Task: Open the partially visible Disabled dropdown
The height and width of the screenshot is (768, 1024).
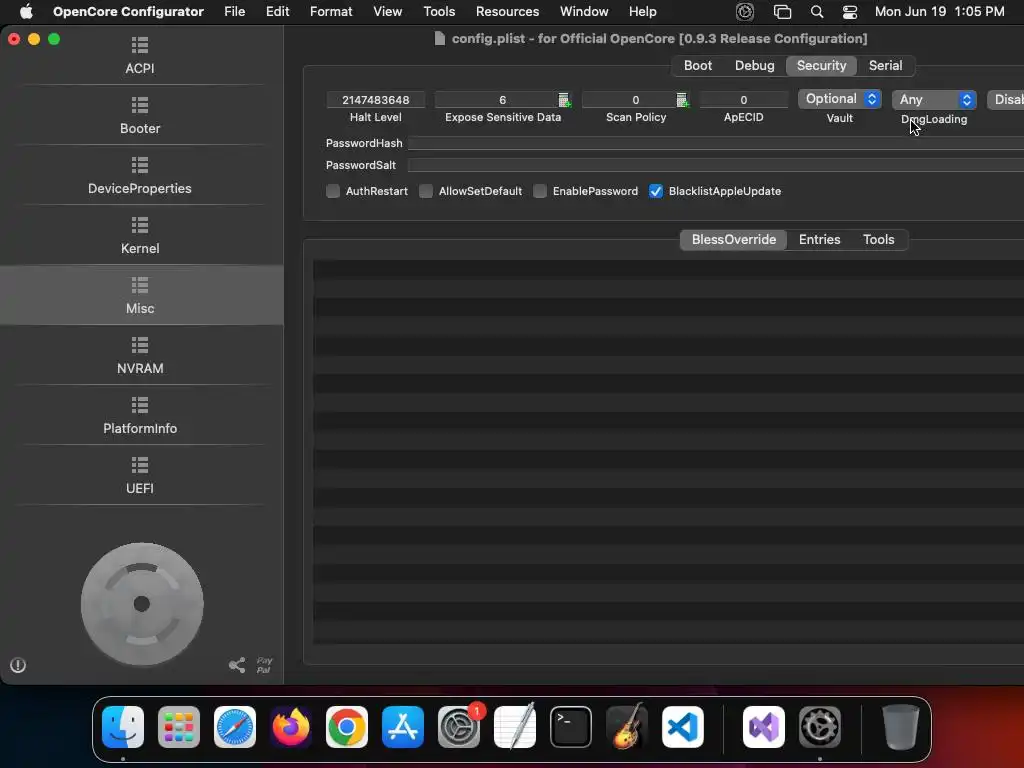Action: tap(1006, 100)
